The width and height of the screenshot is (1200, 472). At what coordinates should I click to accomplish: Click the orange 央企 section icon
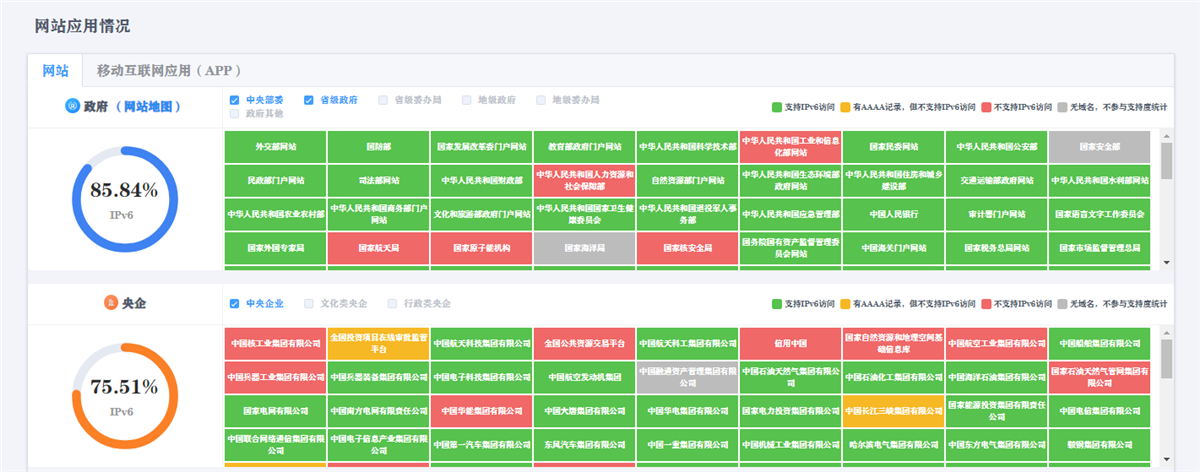[x=111, y=302]
